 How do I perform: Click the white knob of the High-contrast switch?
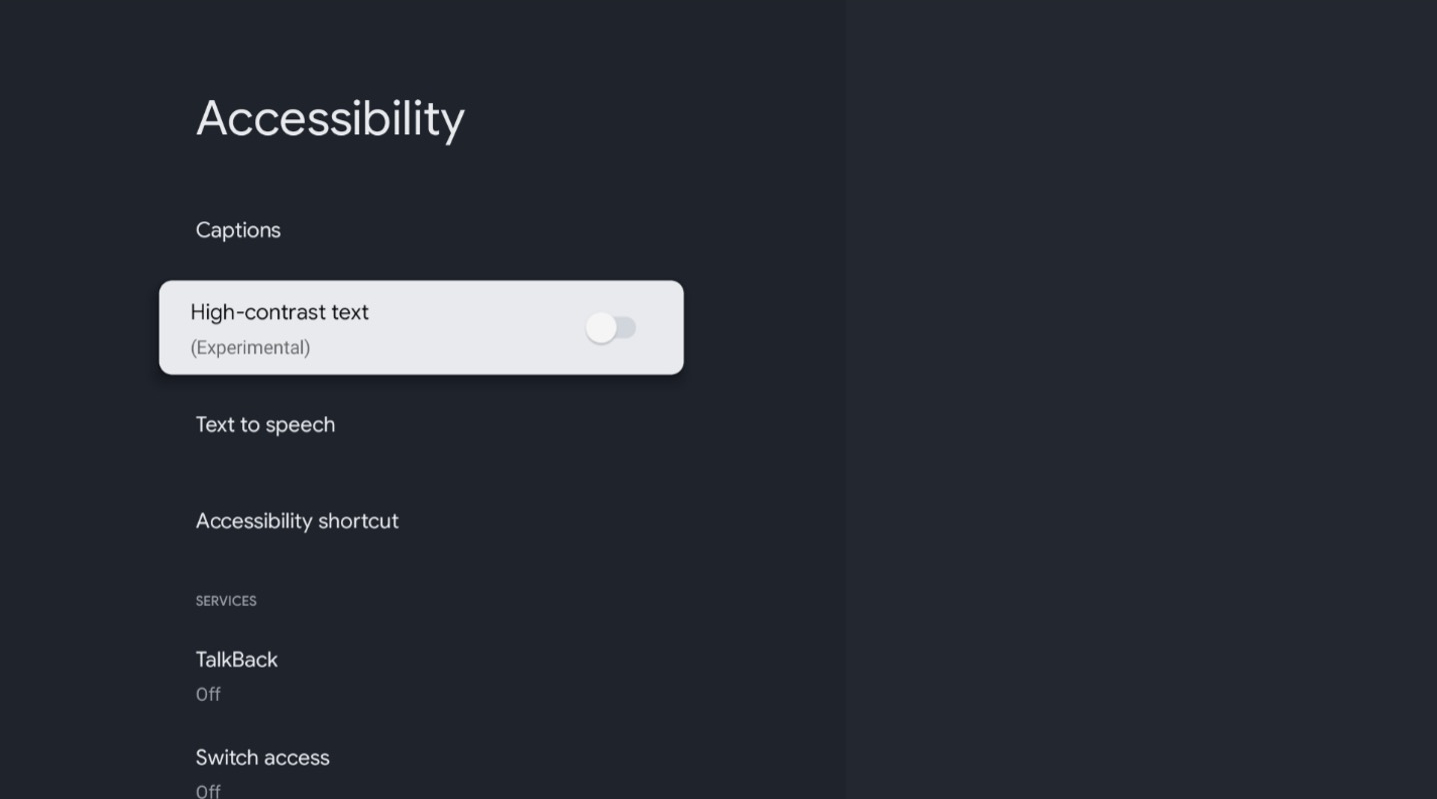[x=601, y=328]
